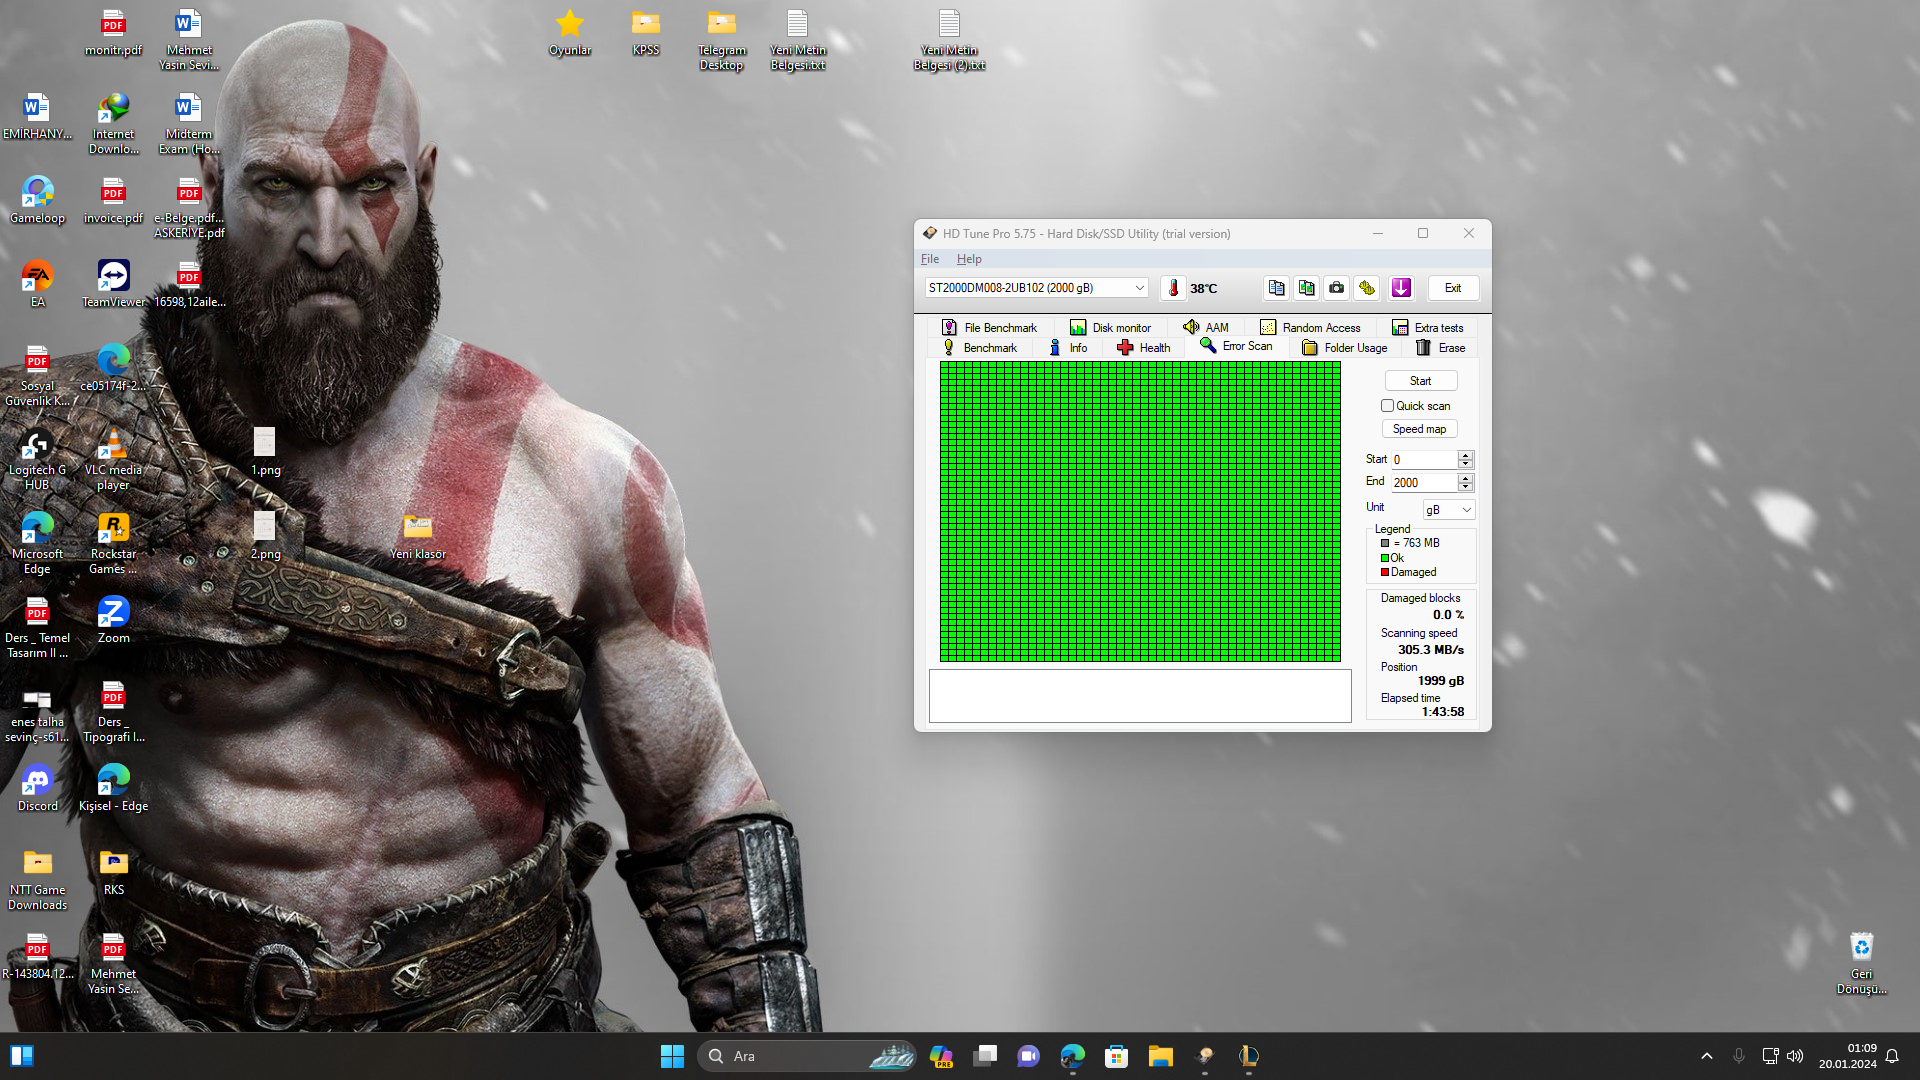Click the thermometer temperature icon
The width and height of the screenshot is (1920, 1080).
(x=1173, y=288)
